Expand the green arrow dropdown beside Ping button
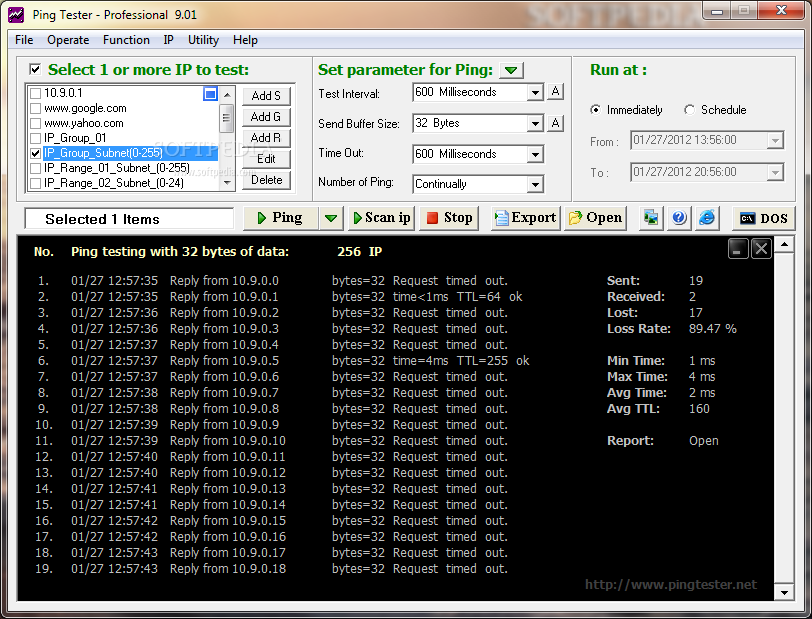The height and width of the screenshot is (619, 812). (331, 218)
